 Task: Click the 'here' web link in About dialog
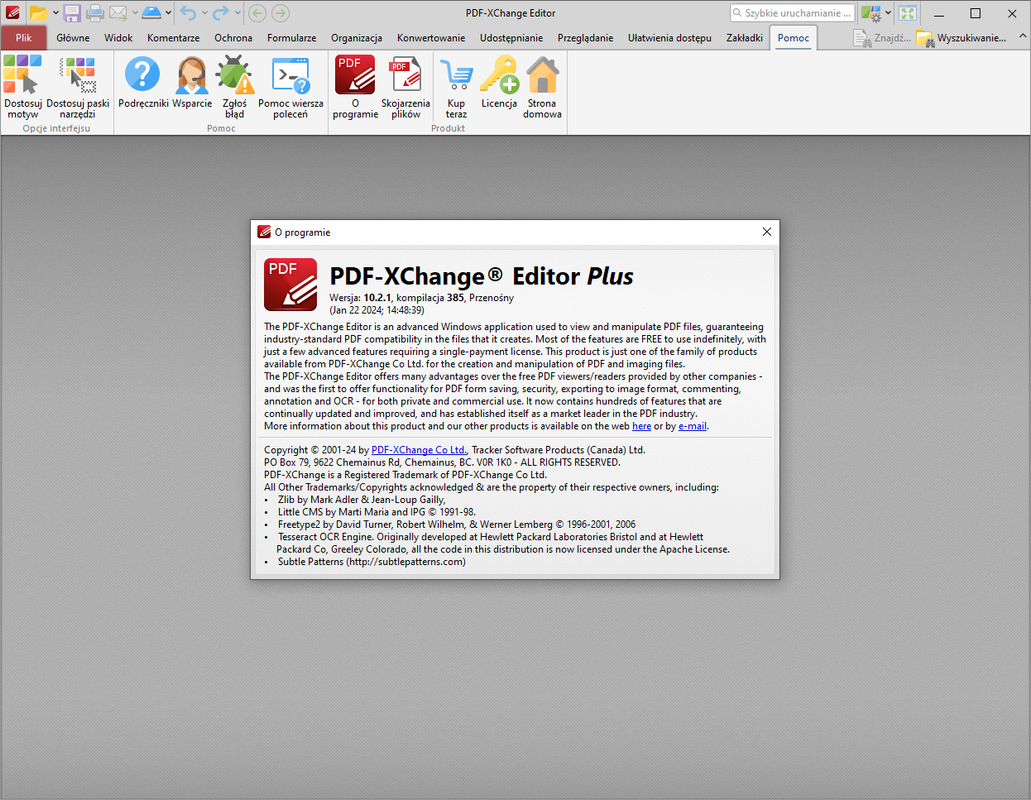click(642, 426)
